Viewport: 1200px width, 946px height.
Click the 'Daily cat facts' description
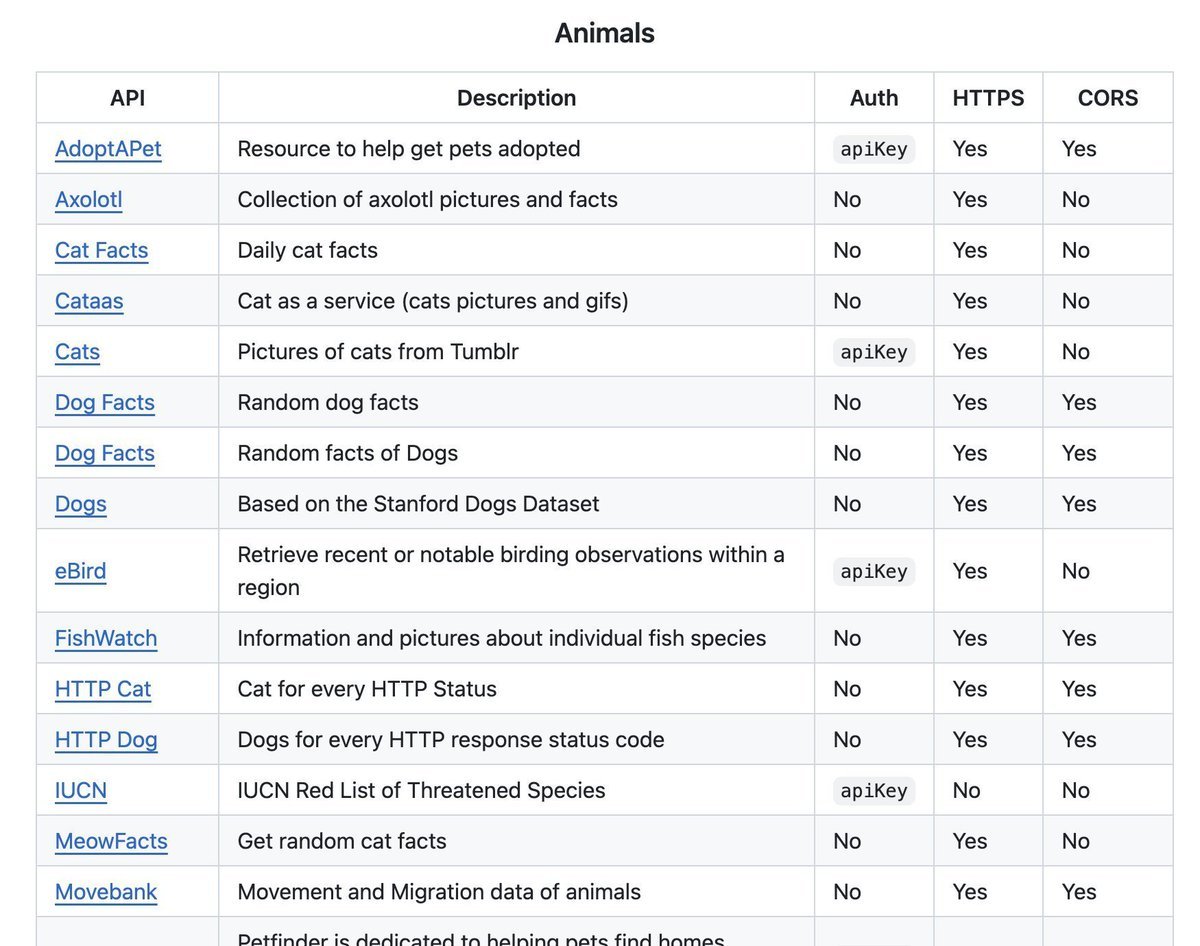[x=308, y=250]
